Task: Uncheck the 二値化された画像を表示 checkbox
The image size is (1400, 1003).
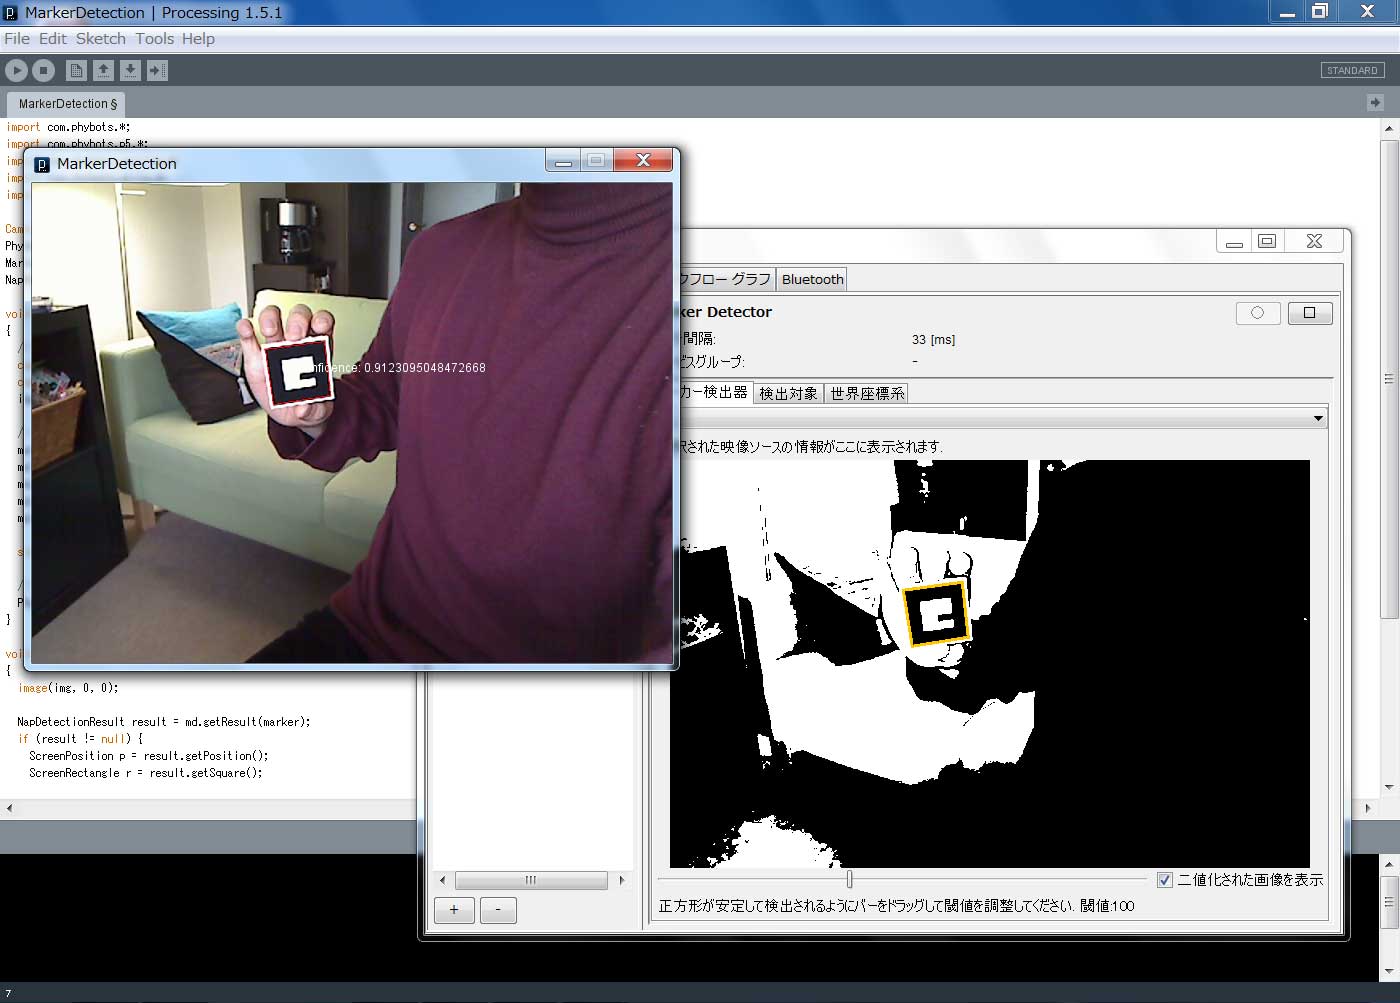Action: pyautogui.click(x=1164, y=880)
